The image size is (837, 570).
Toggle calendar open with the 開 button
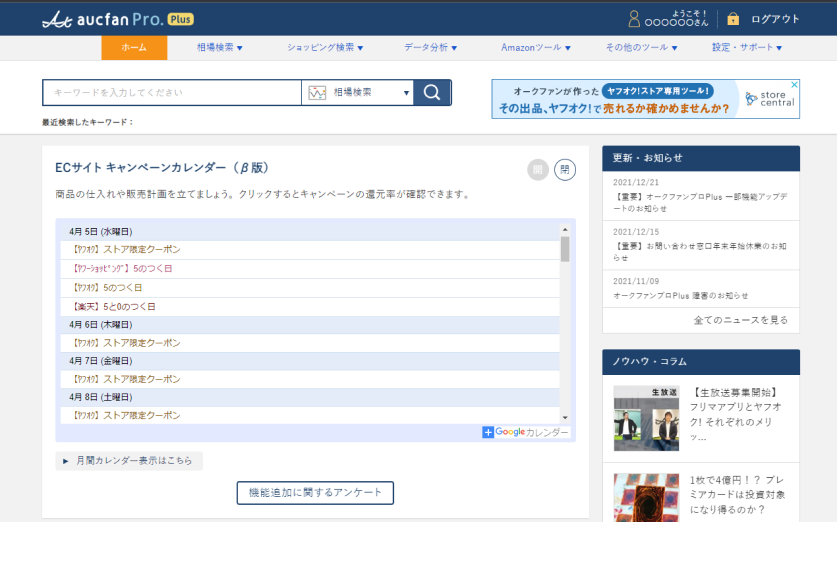(538, 170)
